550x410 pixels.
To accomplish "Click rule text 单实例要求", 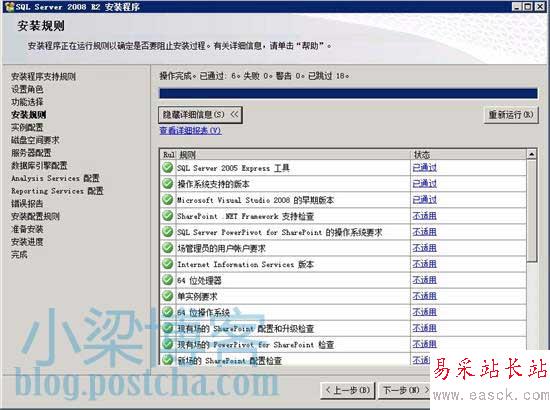I will (197, 296).
